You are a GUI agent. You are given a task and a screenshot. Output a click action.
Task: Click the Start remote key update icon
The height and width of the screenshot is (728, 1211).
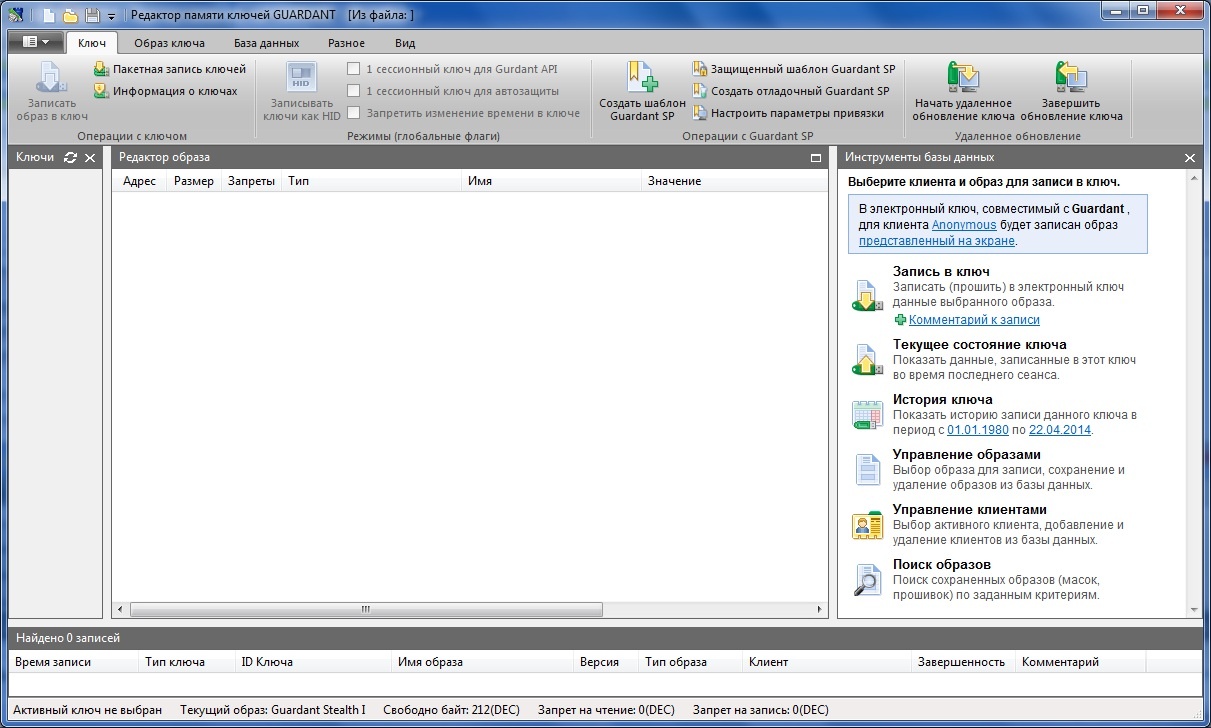(963, 77)
